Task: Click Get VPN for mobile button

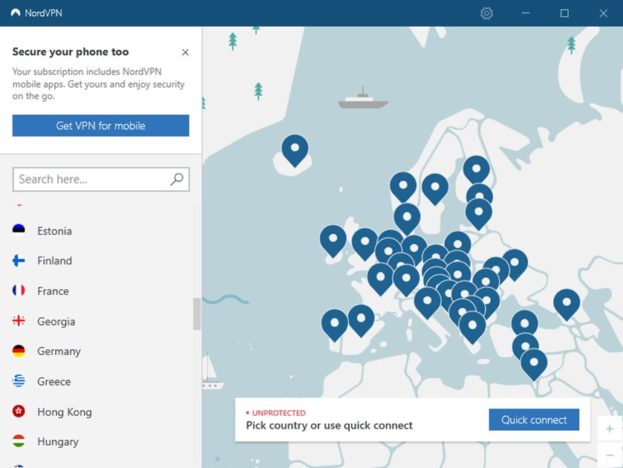Action: tap(101, 126)
